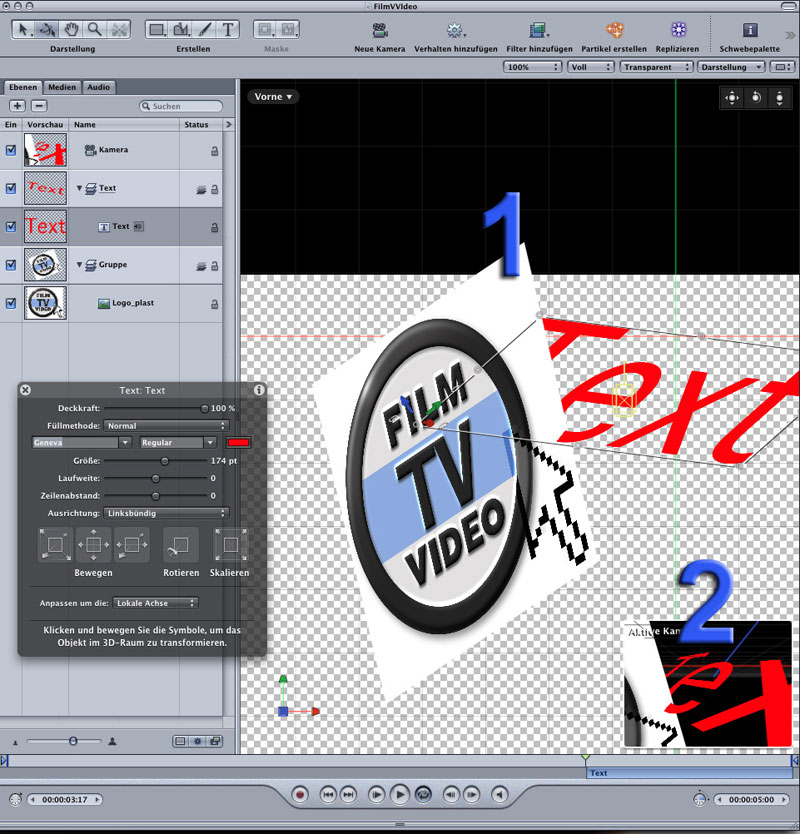Click the Neue Kamera toolbar icon
Viewport: 800px width, 834px height.
click(381, 30)
